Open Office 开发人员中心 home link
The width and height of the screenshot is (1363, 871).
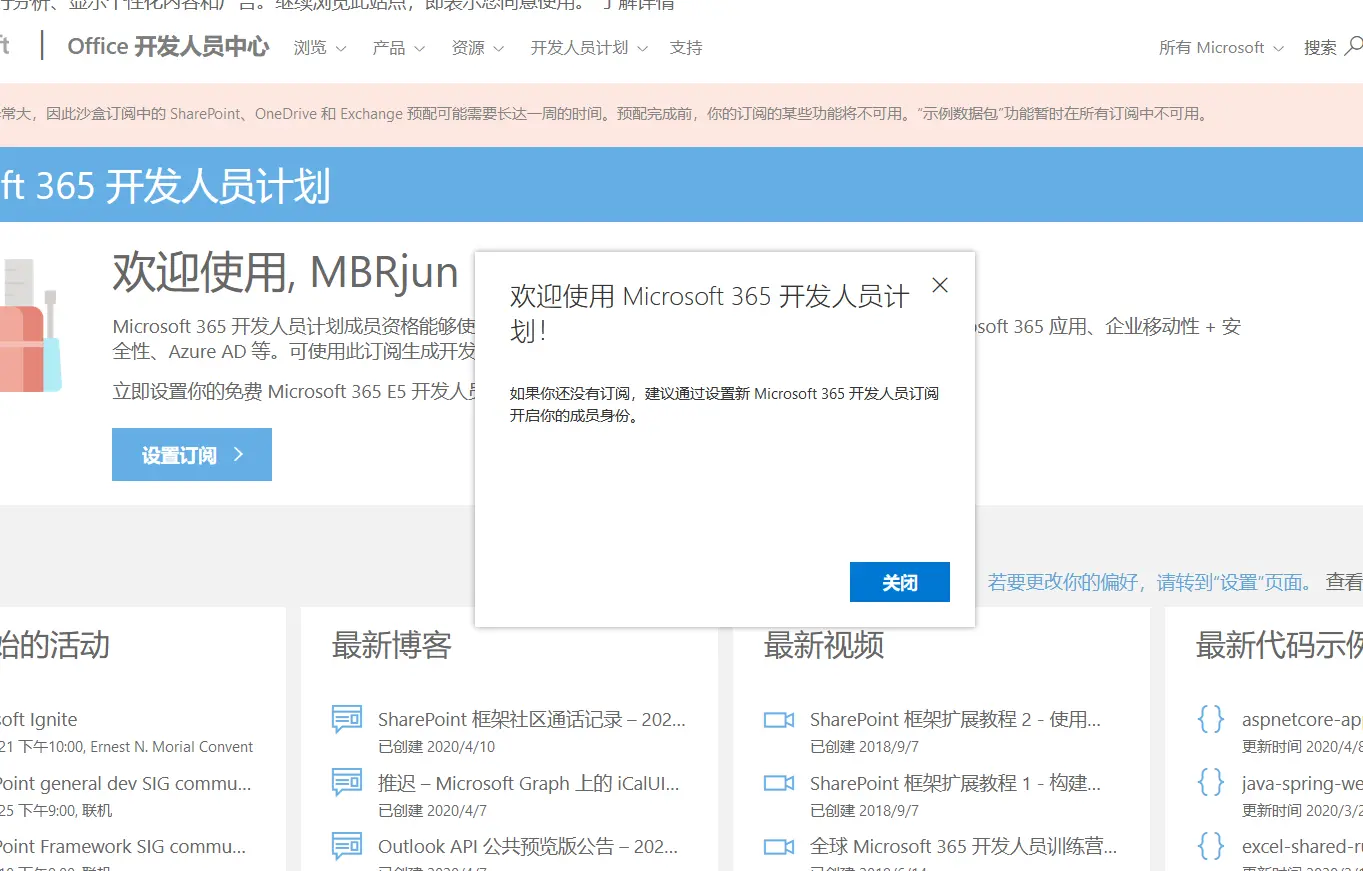pyautogui.click(x=168, y=46)
